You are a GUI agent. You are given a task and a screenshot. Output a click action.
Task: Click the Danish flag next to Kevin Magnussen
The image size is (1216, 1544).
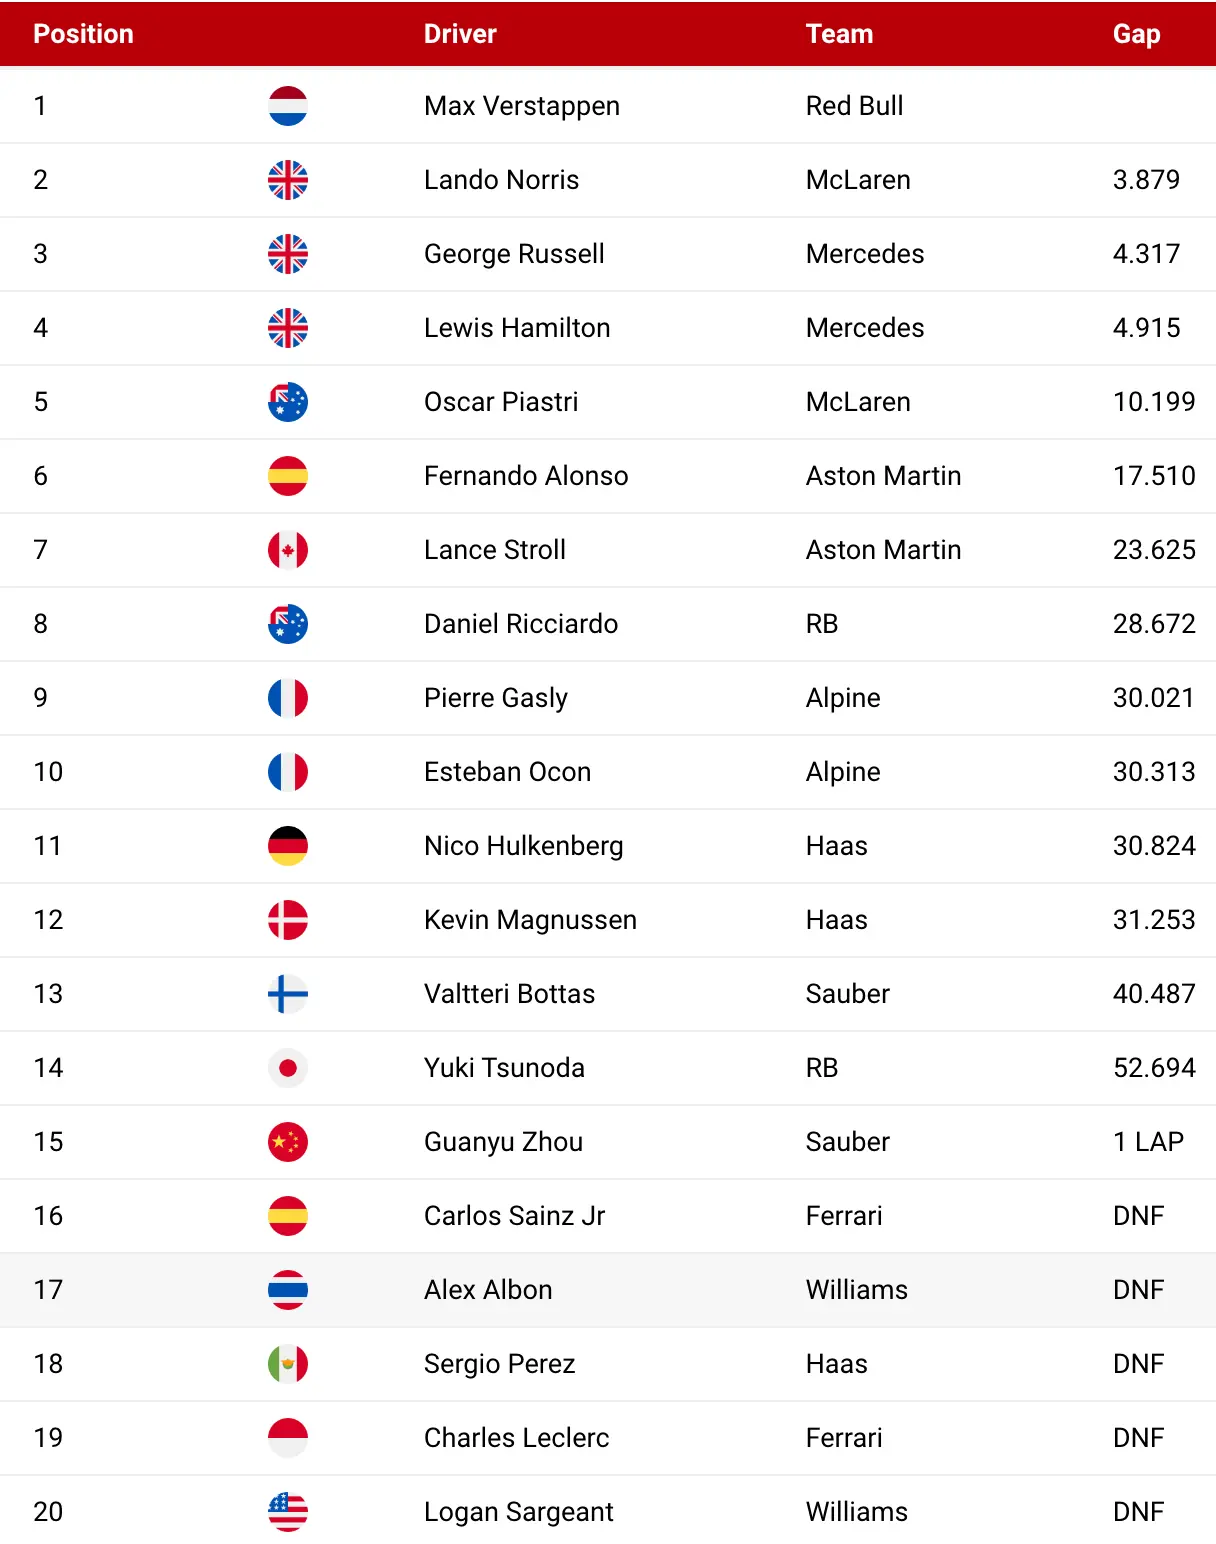tap(288, 920)
